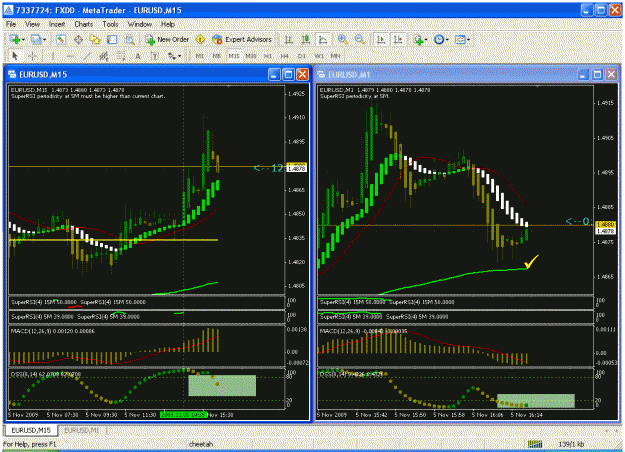
Task: Click the connection status bars icon
Action: (x=535, y=444)
